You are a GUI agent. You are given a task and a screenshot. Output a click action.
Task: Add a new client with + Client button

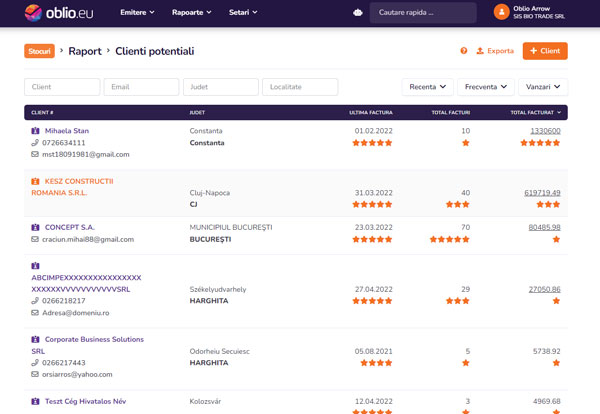[x=545, y=51]
